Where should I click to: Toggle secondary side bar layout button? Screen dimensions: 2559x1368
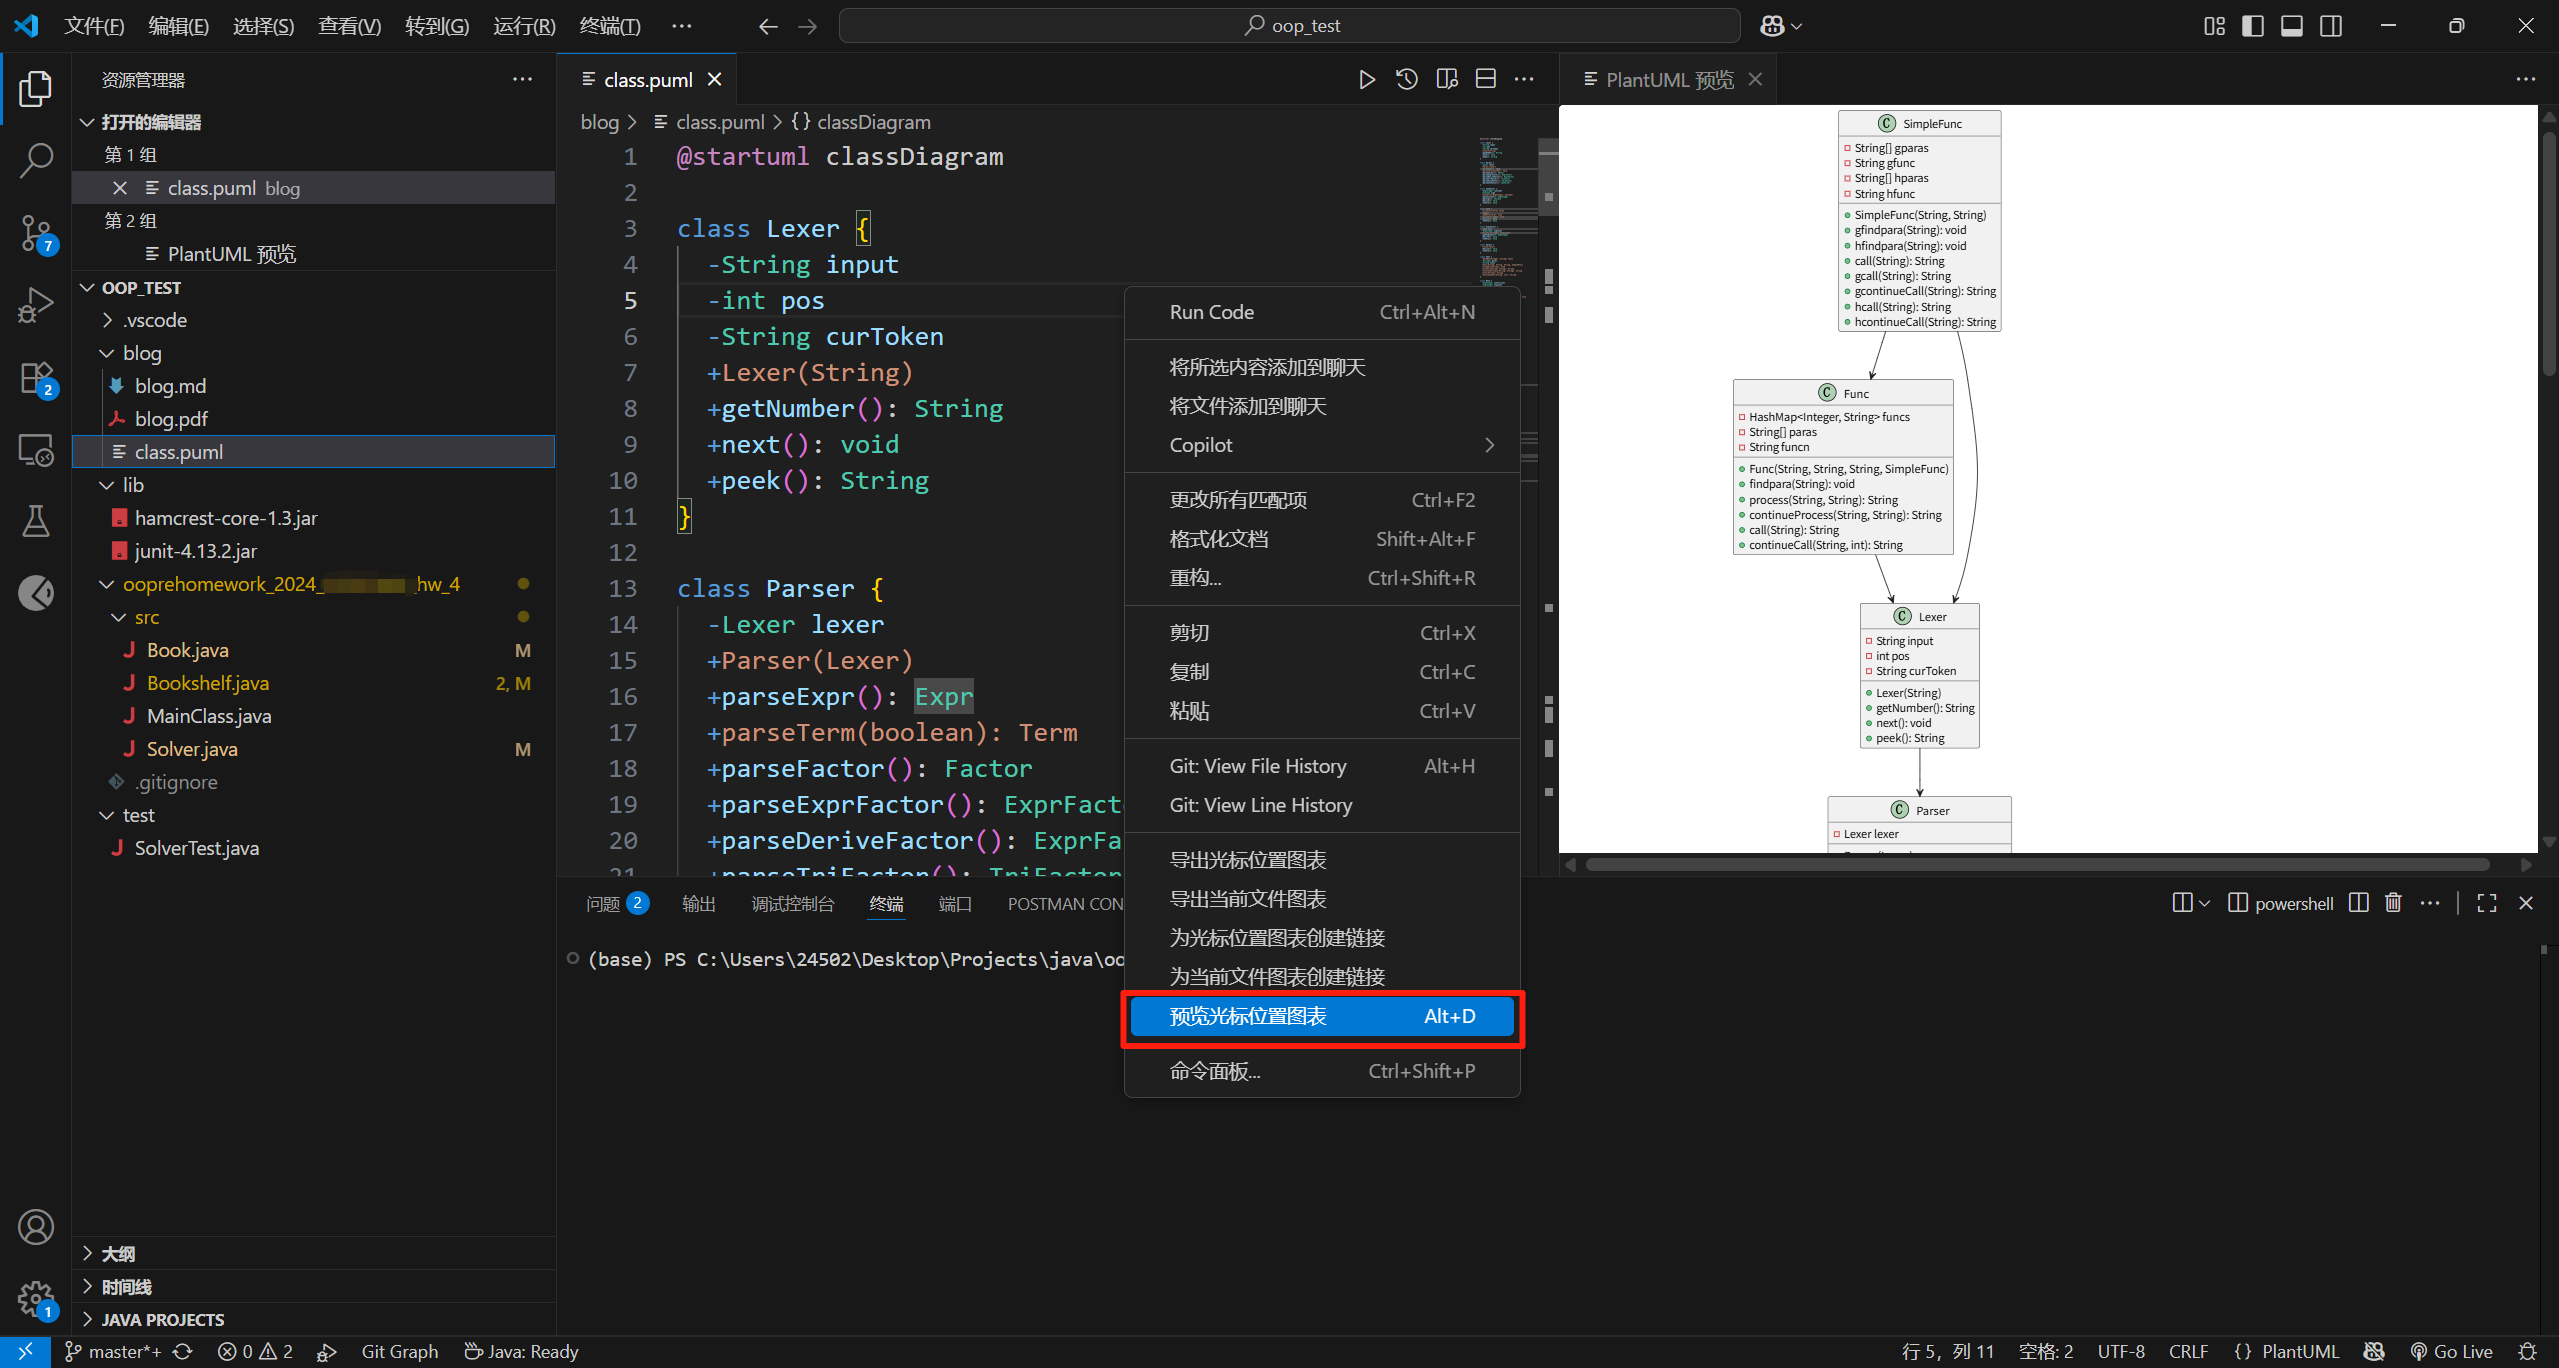(2331, 26)
